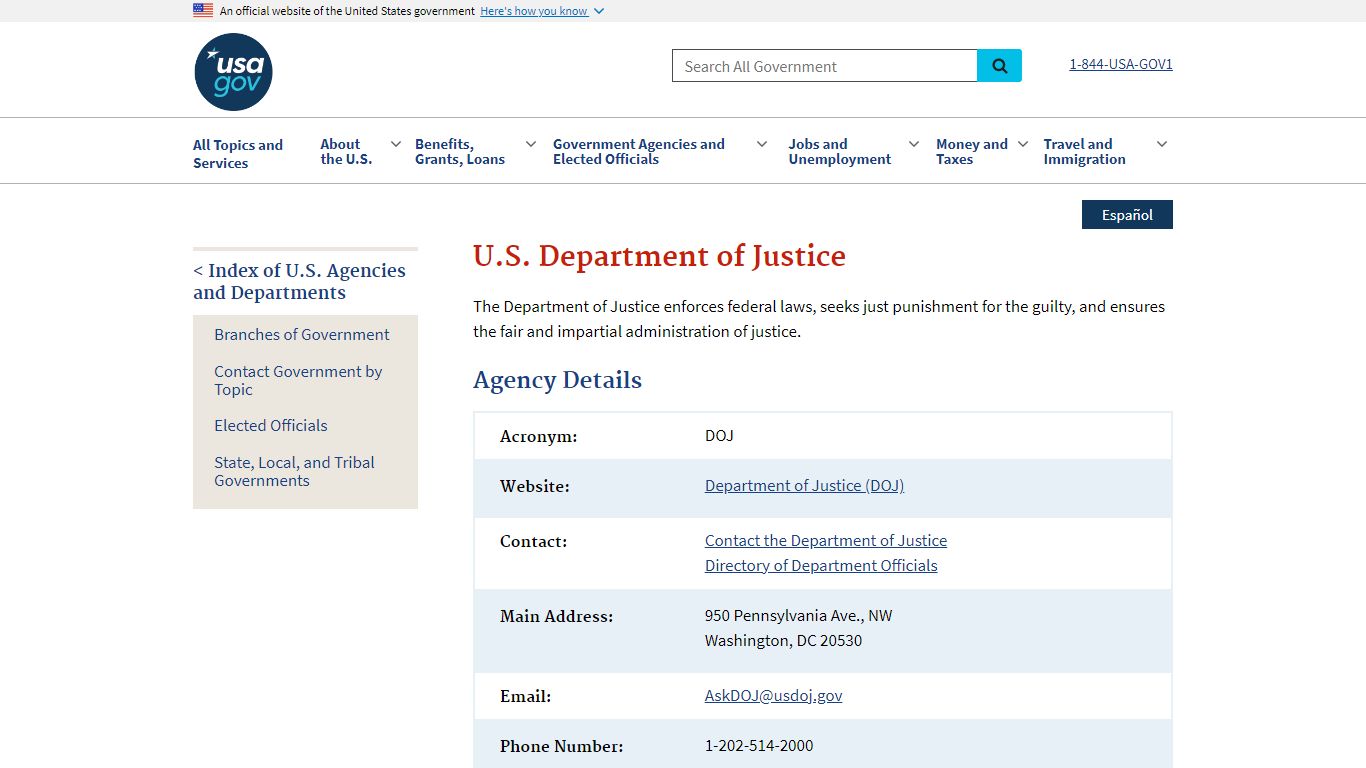This screenshot has height=768, width=1366.
Task: Open Government Agencies and Elected Officials menu
Action: (639, 152)
